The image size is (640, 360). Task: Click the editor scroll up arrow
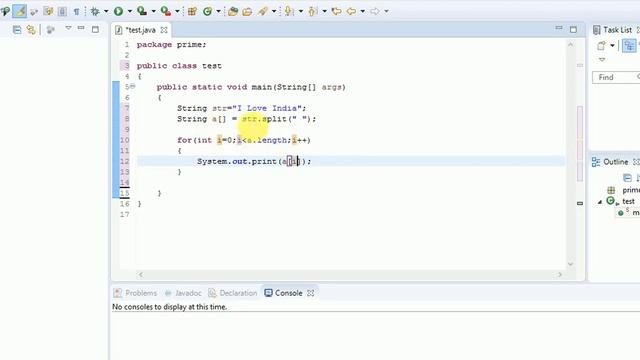coord(571,44)
